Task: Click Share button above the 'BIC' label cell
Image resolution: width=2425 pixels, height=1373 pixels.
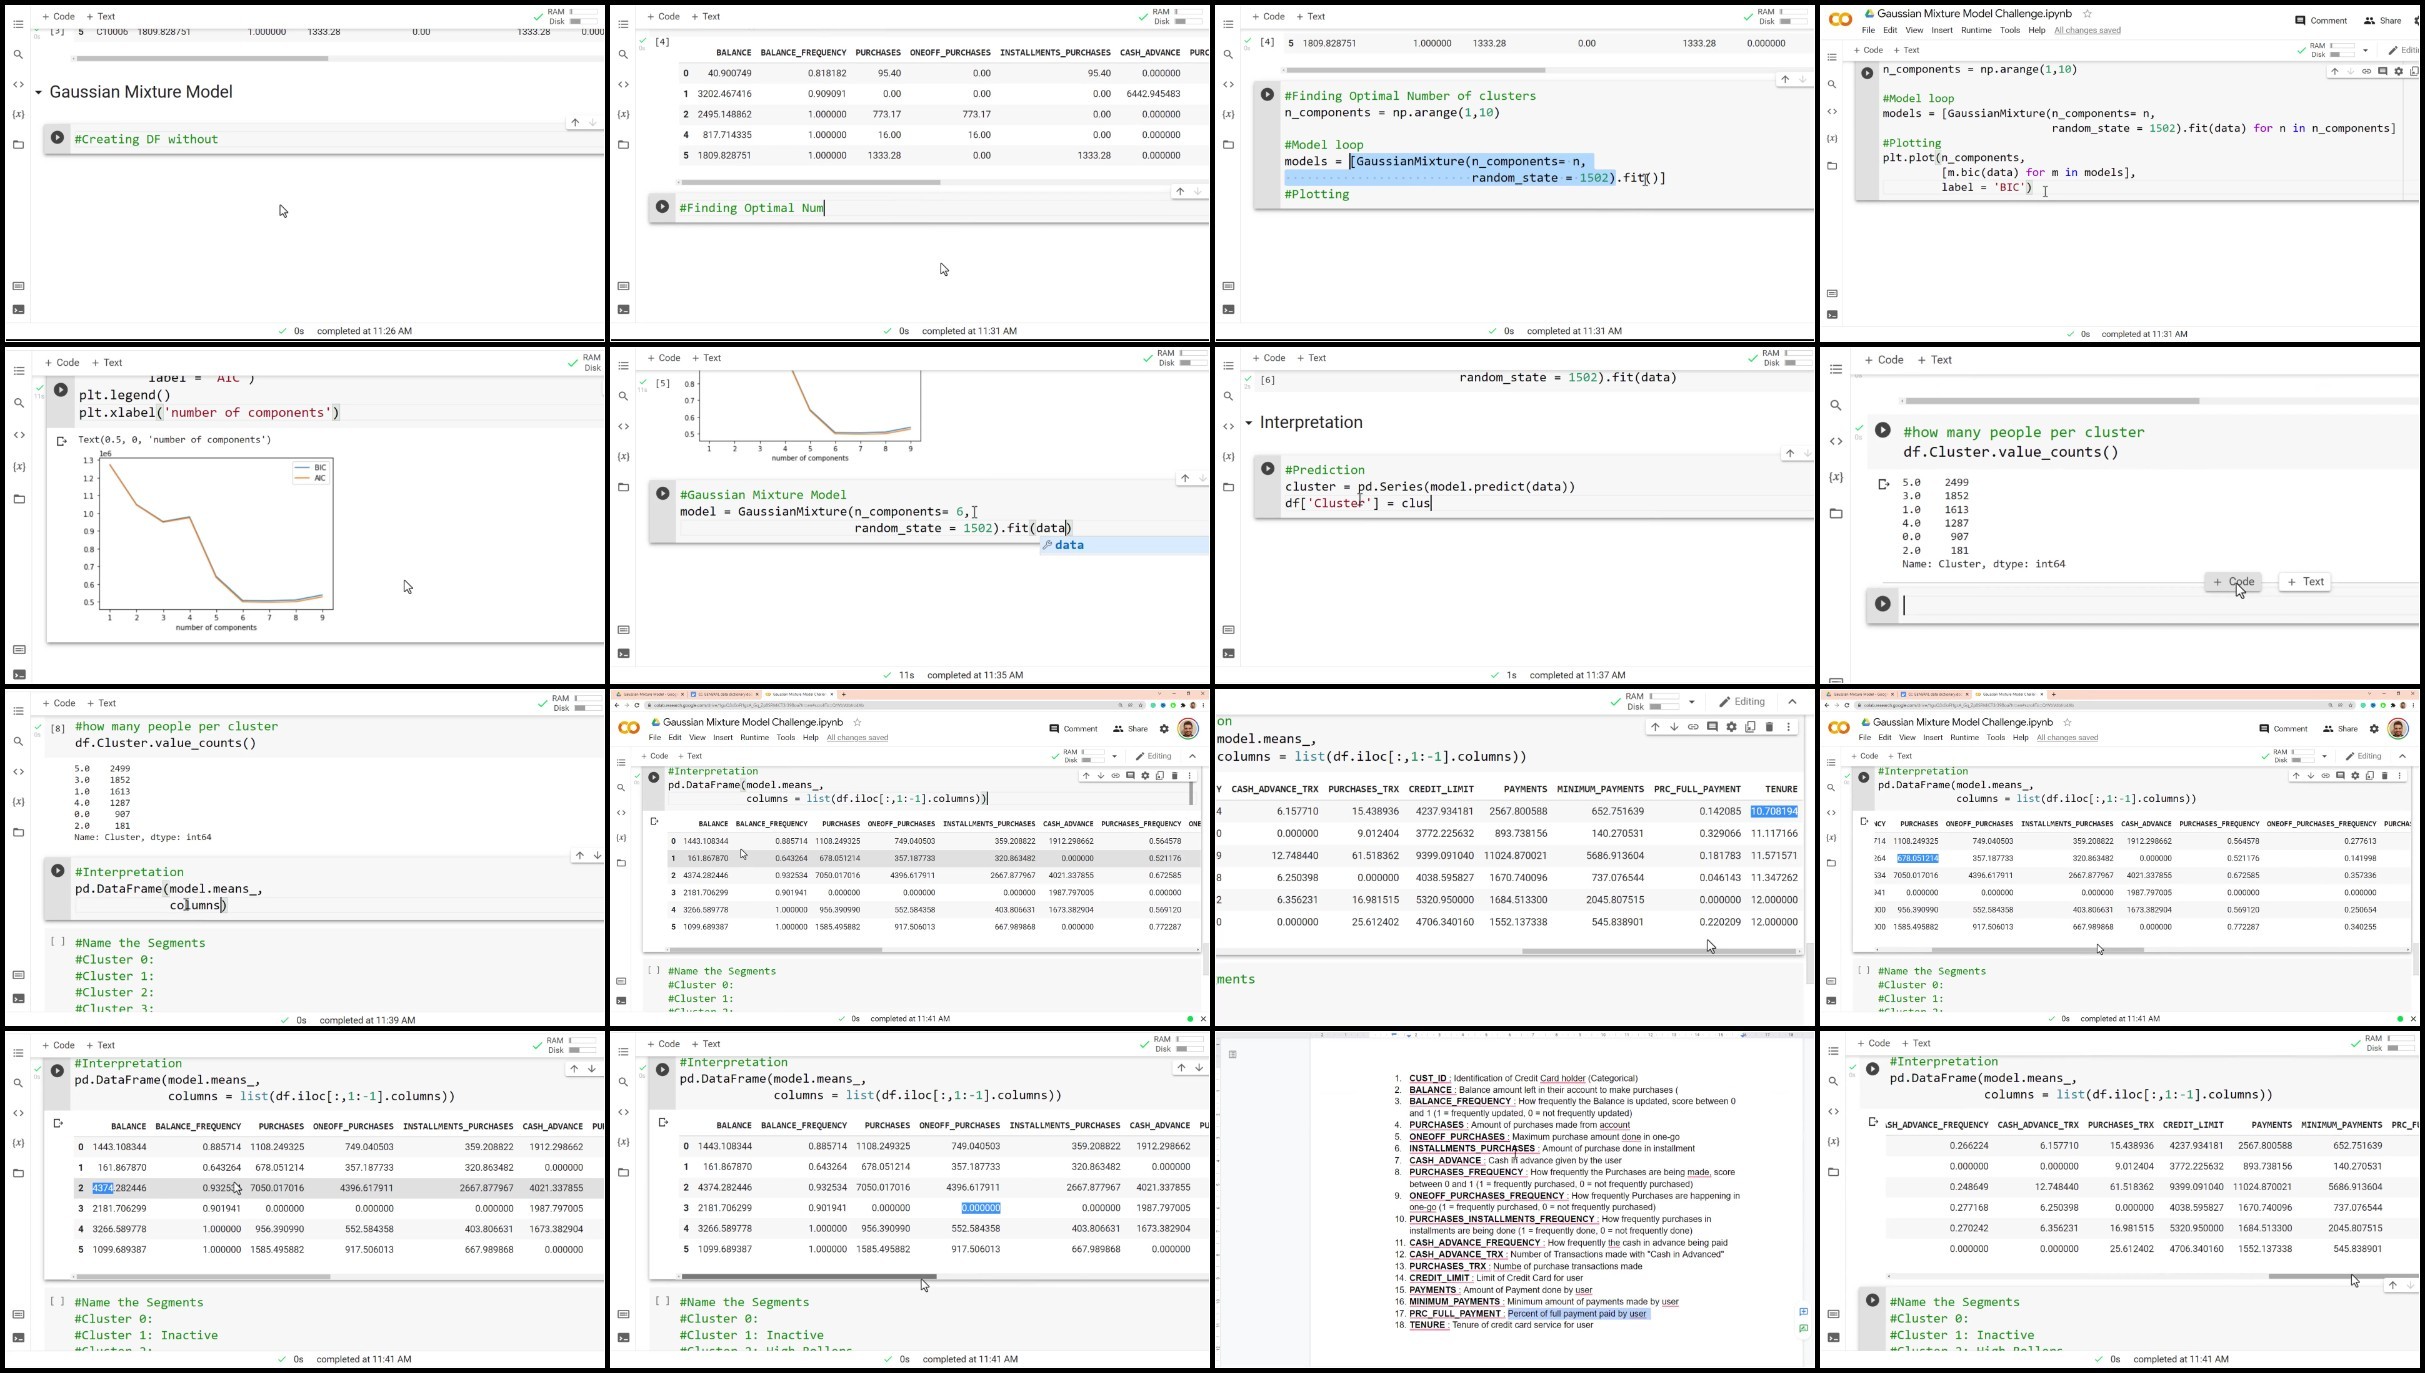Action: click(2382, 20)
